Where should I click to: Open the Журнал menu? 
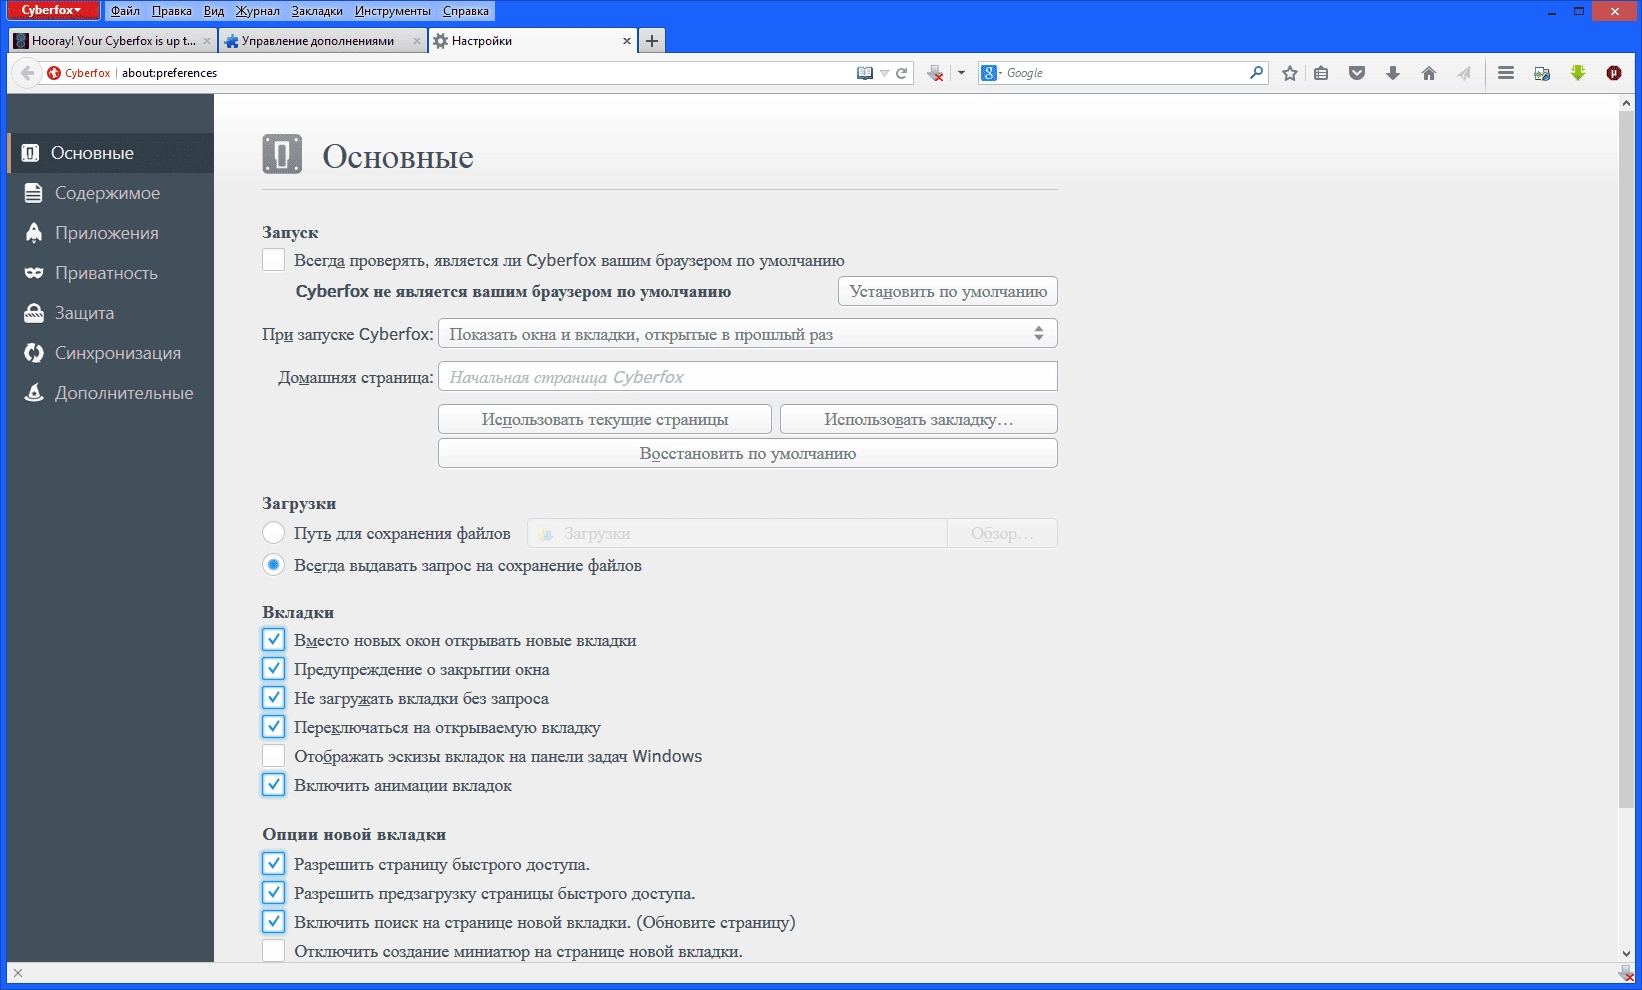pos(258,11)
